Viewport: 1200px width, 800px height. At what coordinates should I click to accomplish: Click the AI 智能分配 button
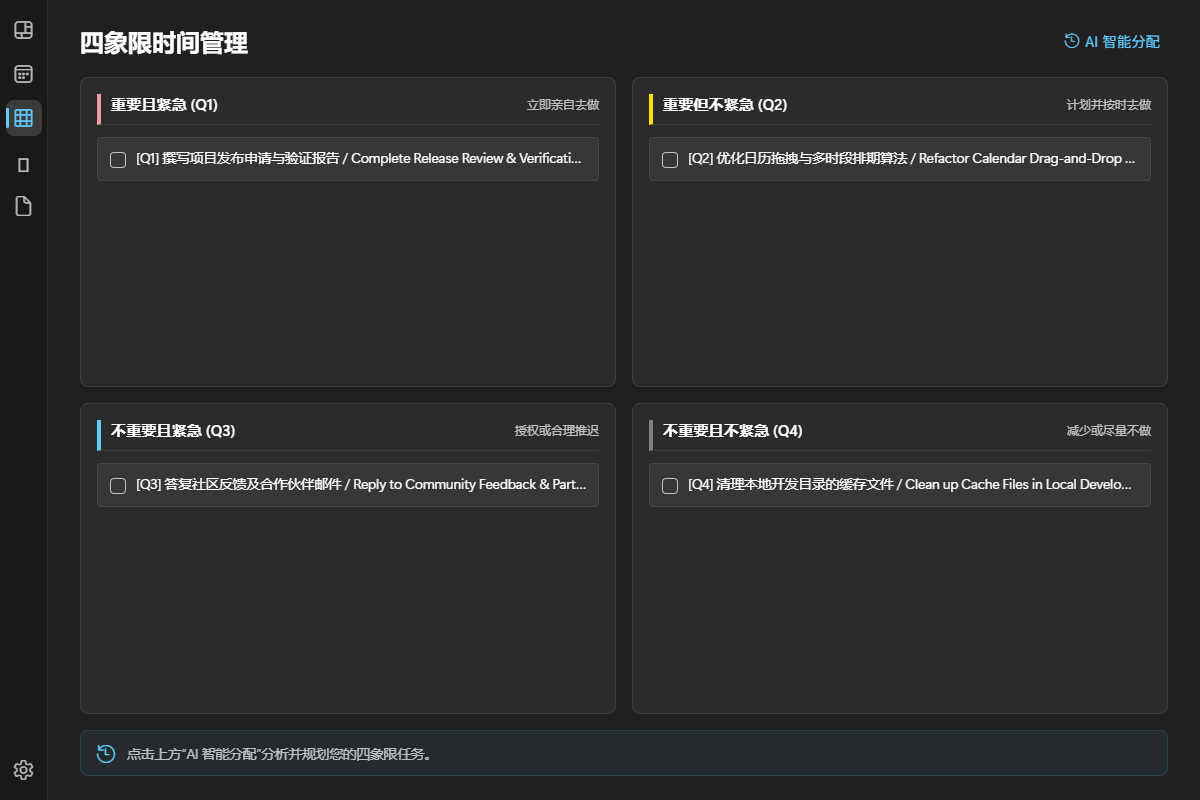pyautogui.click(x=1112, y=41)
